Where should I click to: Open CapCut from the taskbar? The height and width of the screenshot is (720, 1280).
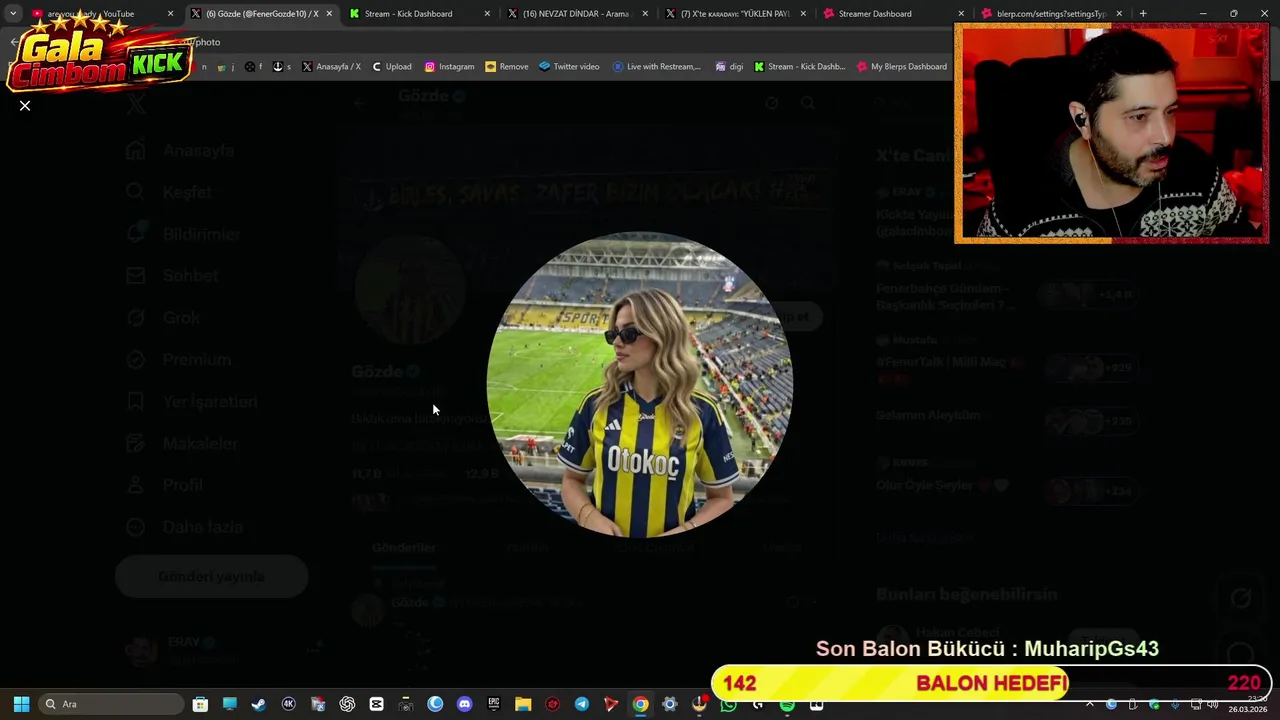pos(376,704)
